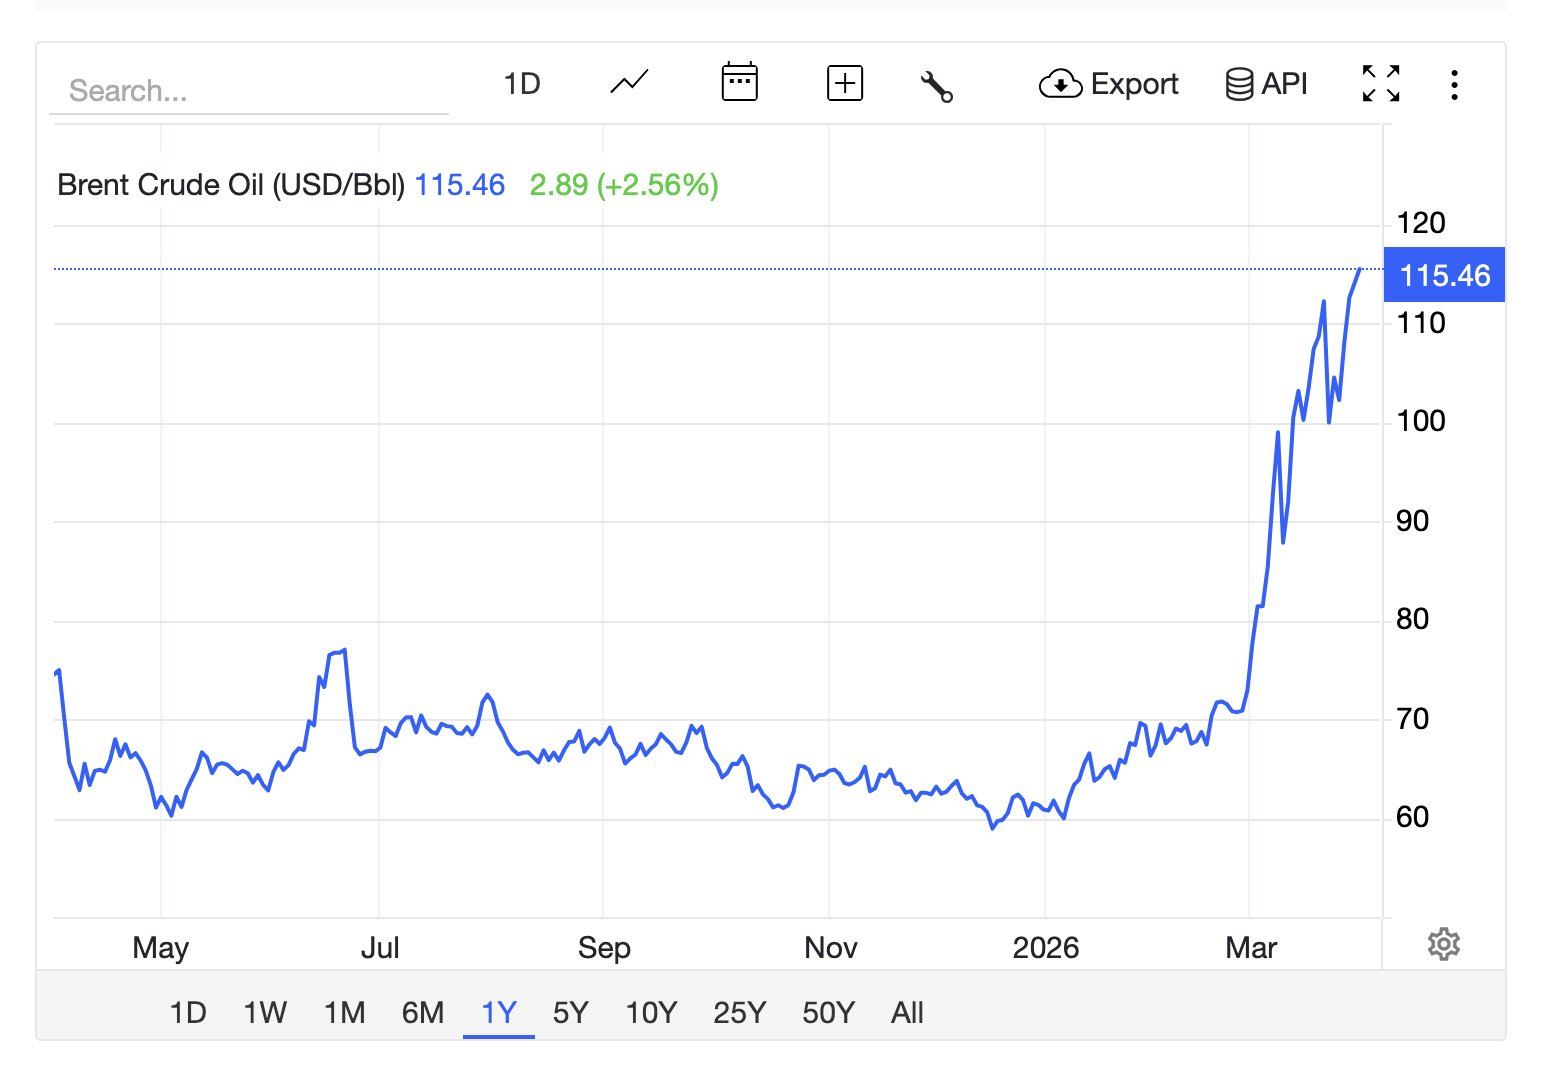Open chart settings gear icon
The width and height of the screenshot is (1546, 1087).
1444,944
